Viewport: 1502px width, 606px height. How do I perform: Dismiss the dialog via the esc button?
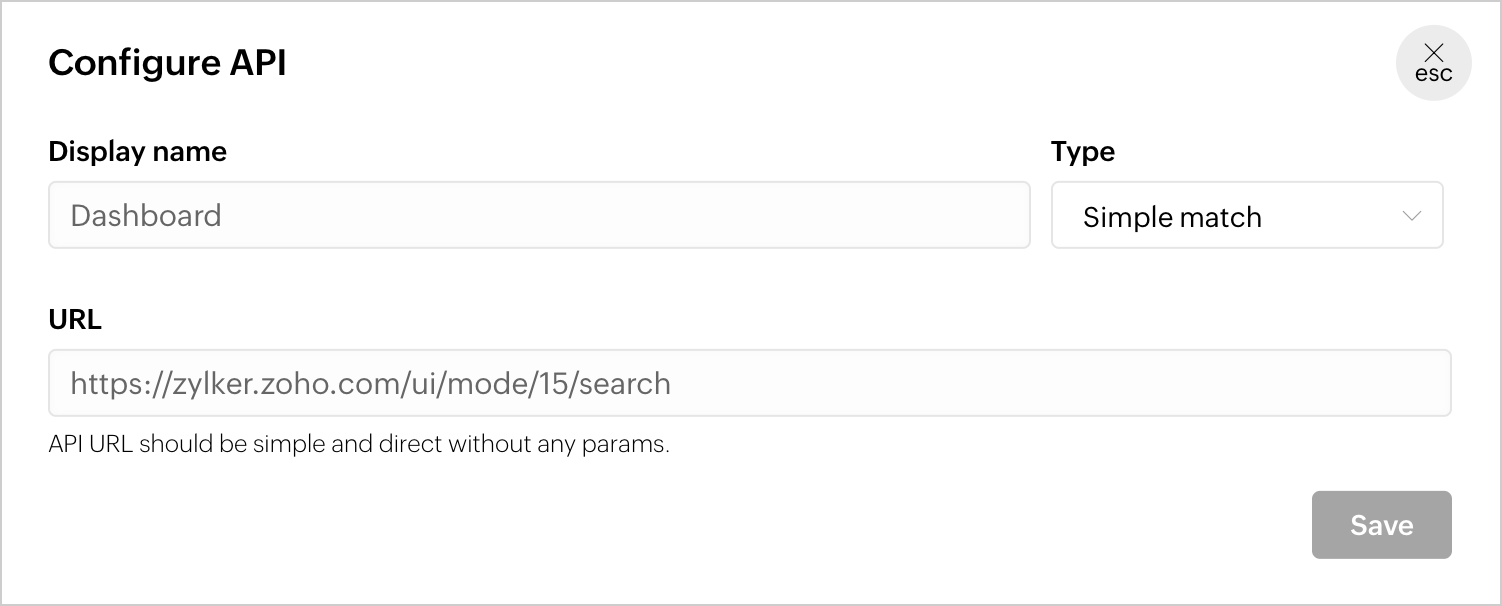[x=1434, y=63]
